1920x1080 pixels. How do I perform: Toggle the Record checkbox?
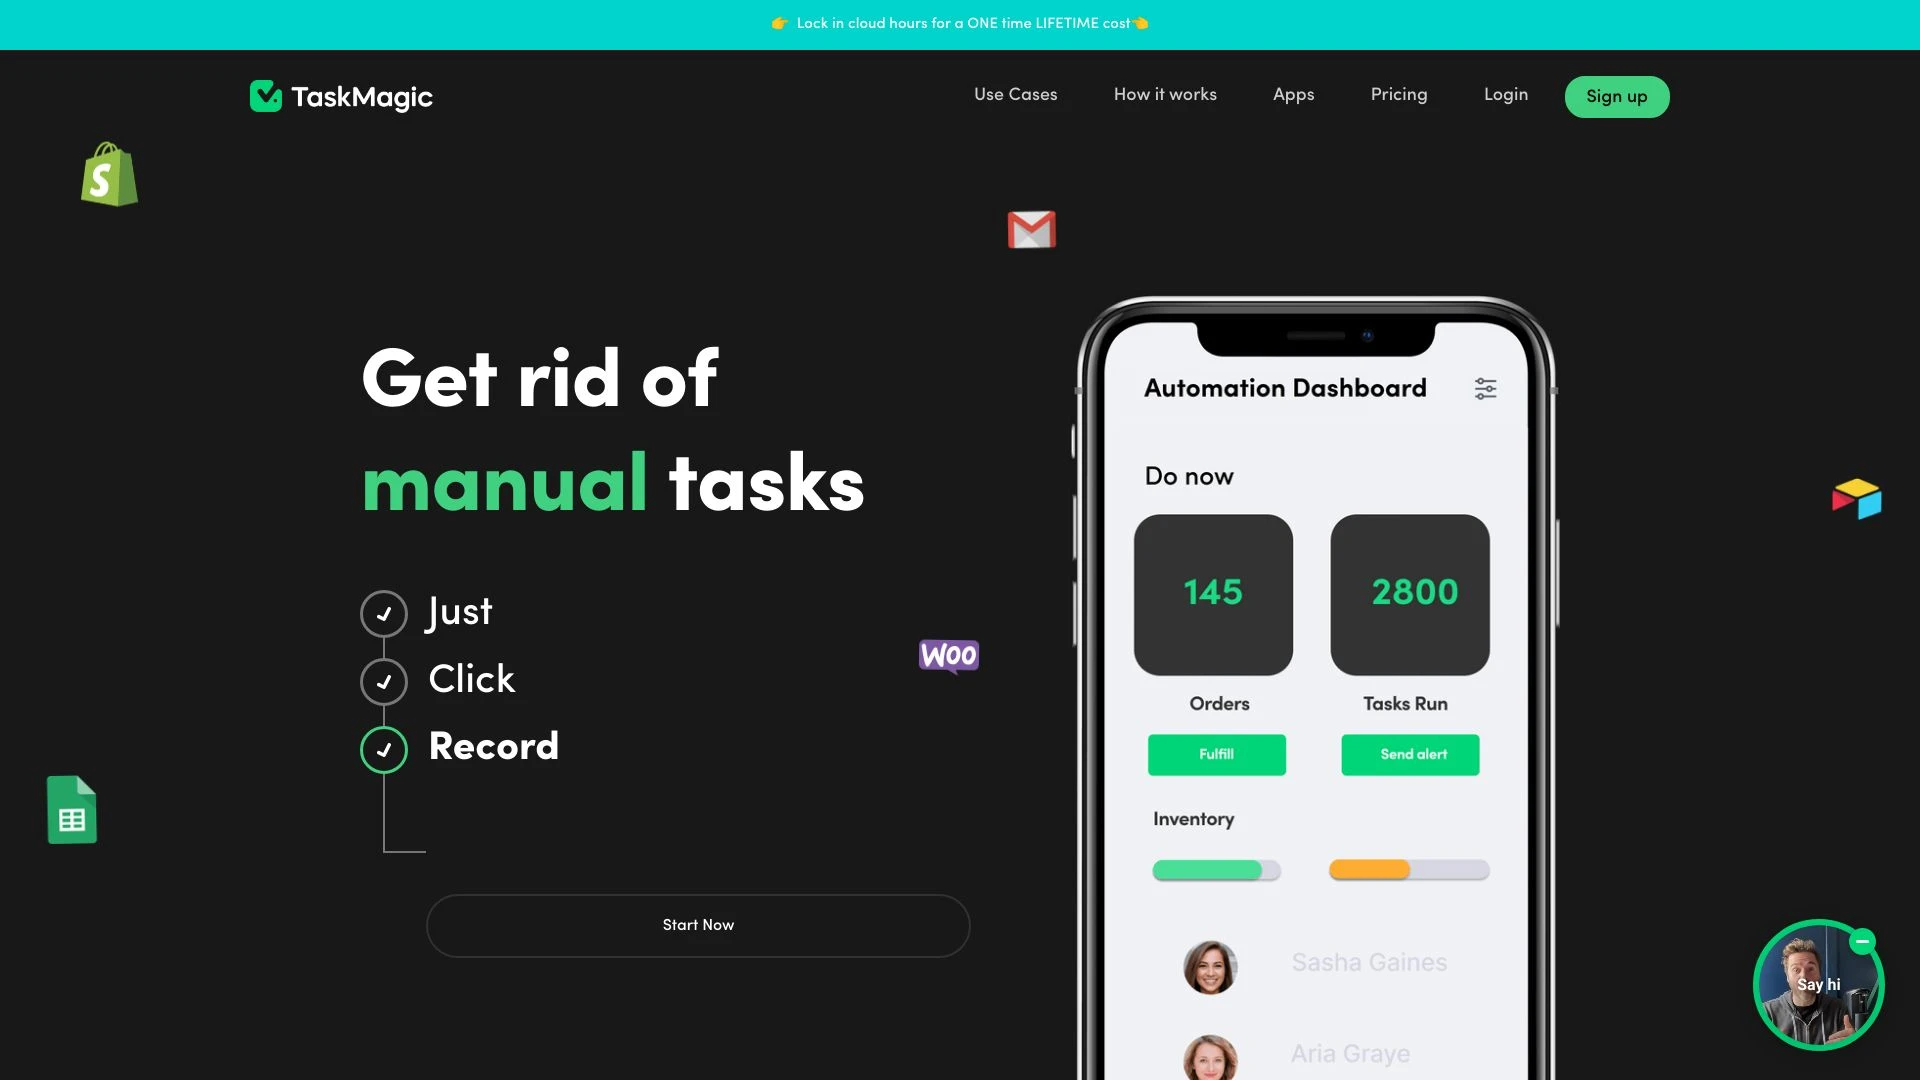(382, 750)
